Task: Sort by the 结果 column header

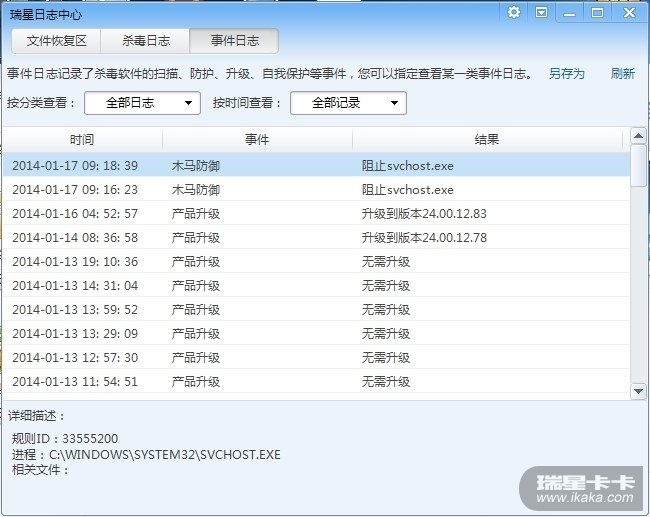Action: [x=487, y=139]
